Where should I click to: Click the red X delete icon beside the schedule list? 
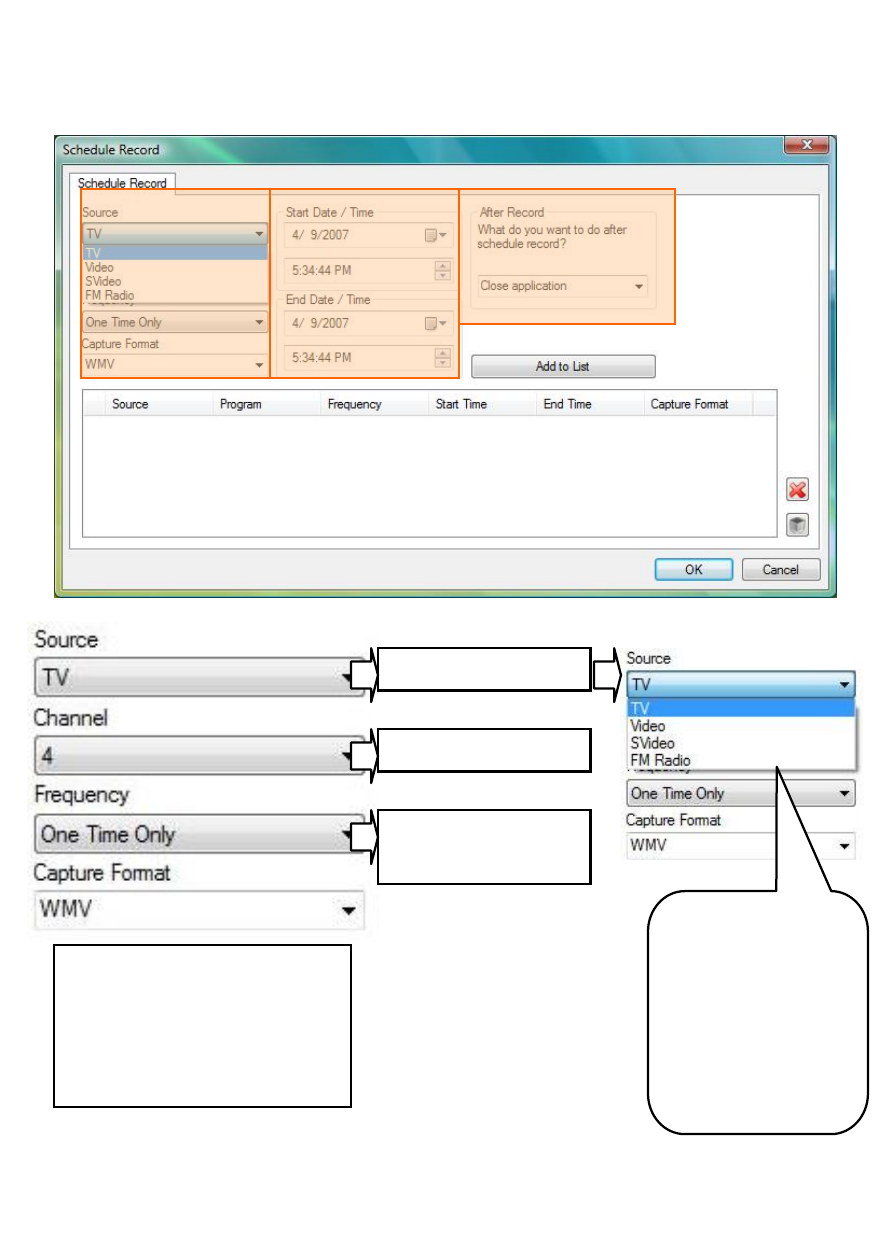pos(797,490)
